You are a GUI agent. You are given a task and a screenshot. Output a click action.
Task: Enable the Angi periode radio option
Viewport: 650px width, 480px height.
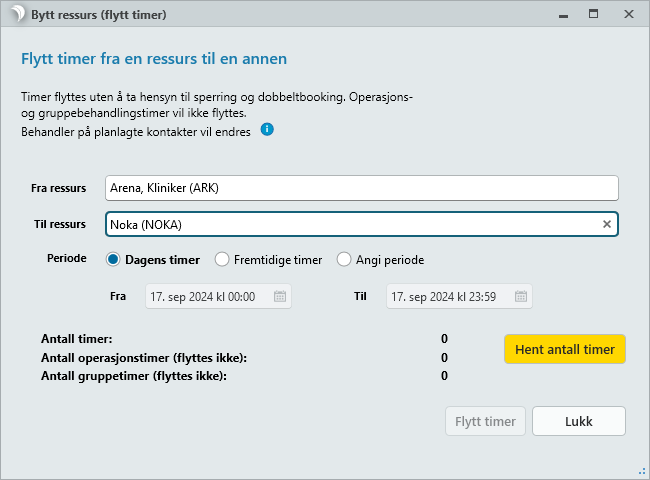click(x=344, y=260)
